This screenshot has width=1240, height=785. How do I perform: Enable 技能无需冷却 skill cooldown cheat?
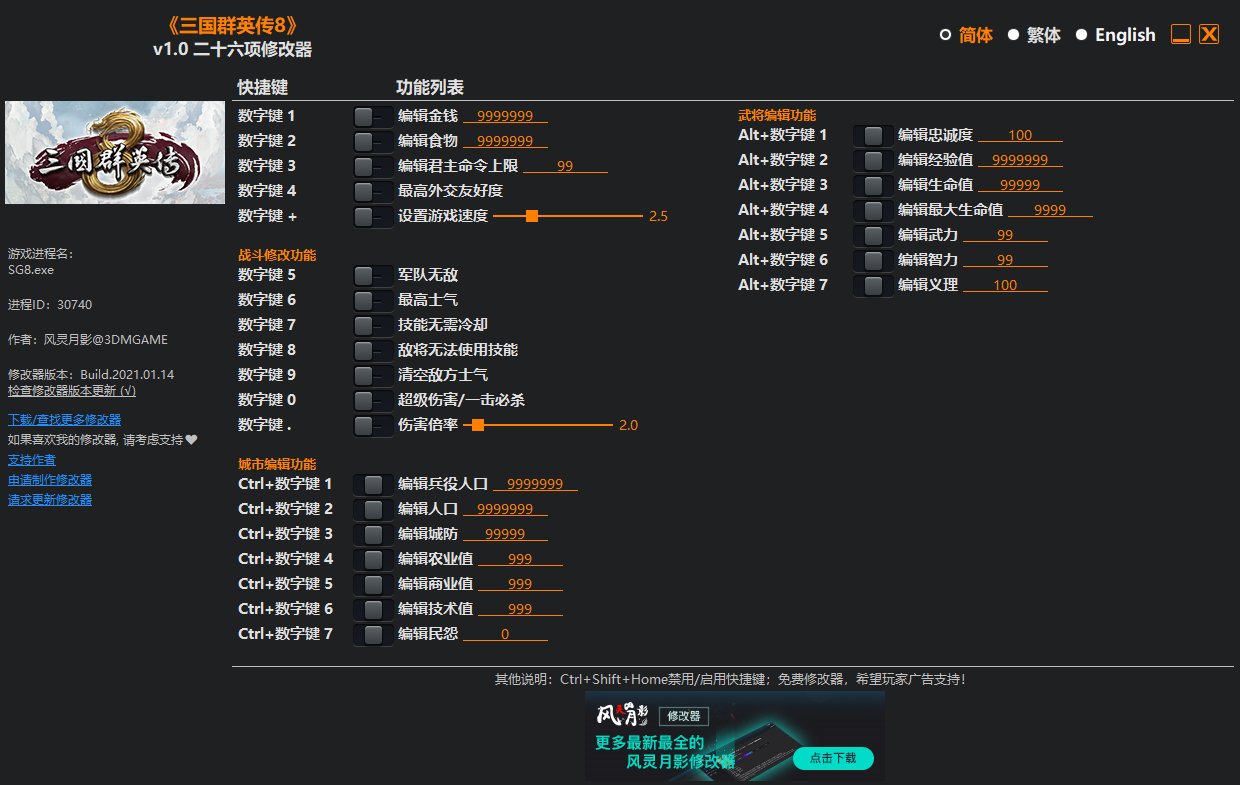372,324
